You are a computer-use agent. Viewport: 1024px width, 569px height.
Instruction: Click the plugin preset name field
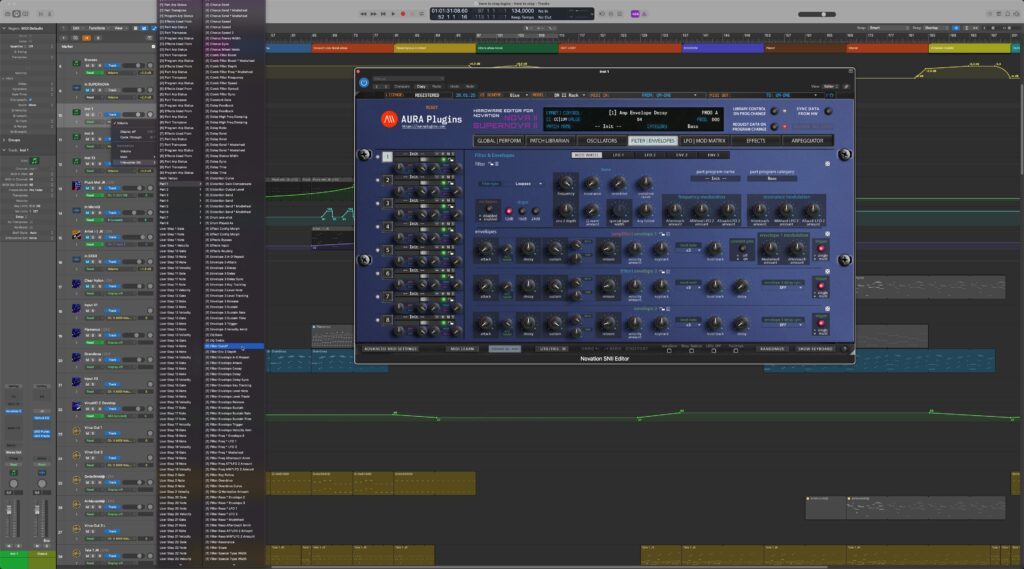408,79
